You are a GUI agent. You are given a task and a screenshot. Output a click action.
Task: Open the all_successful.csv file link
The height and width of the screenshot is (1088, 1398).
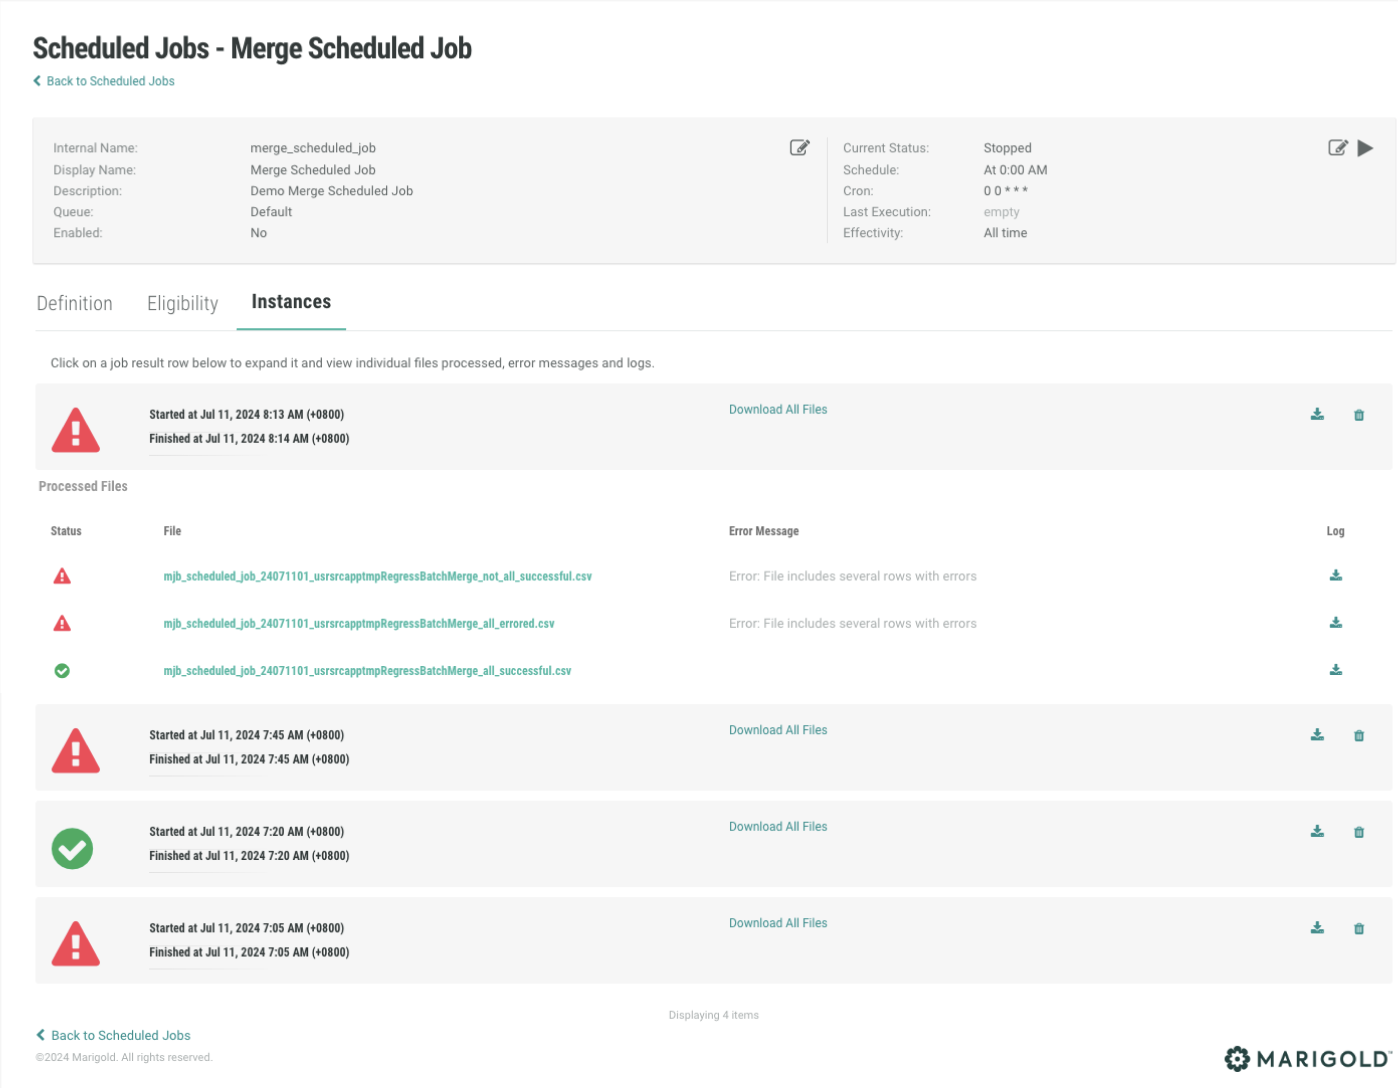(x=367, y=671)
